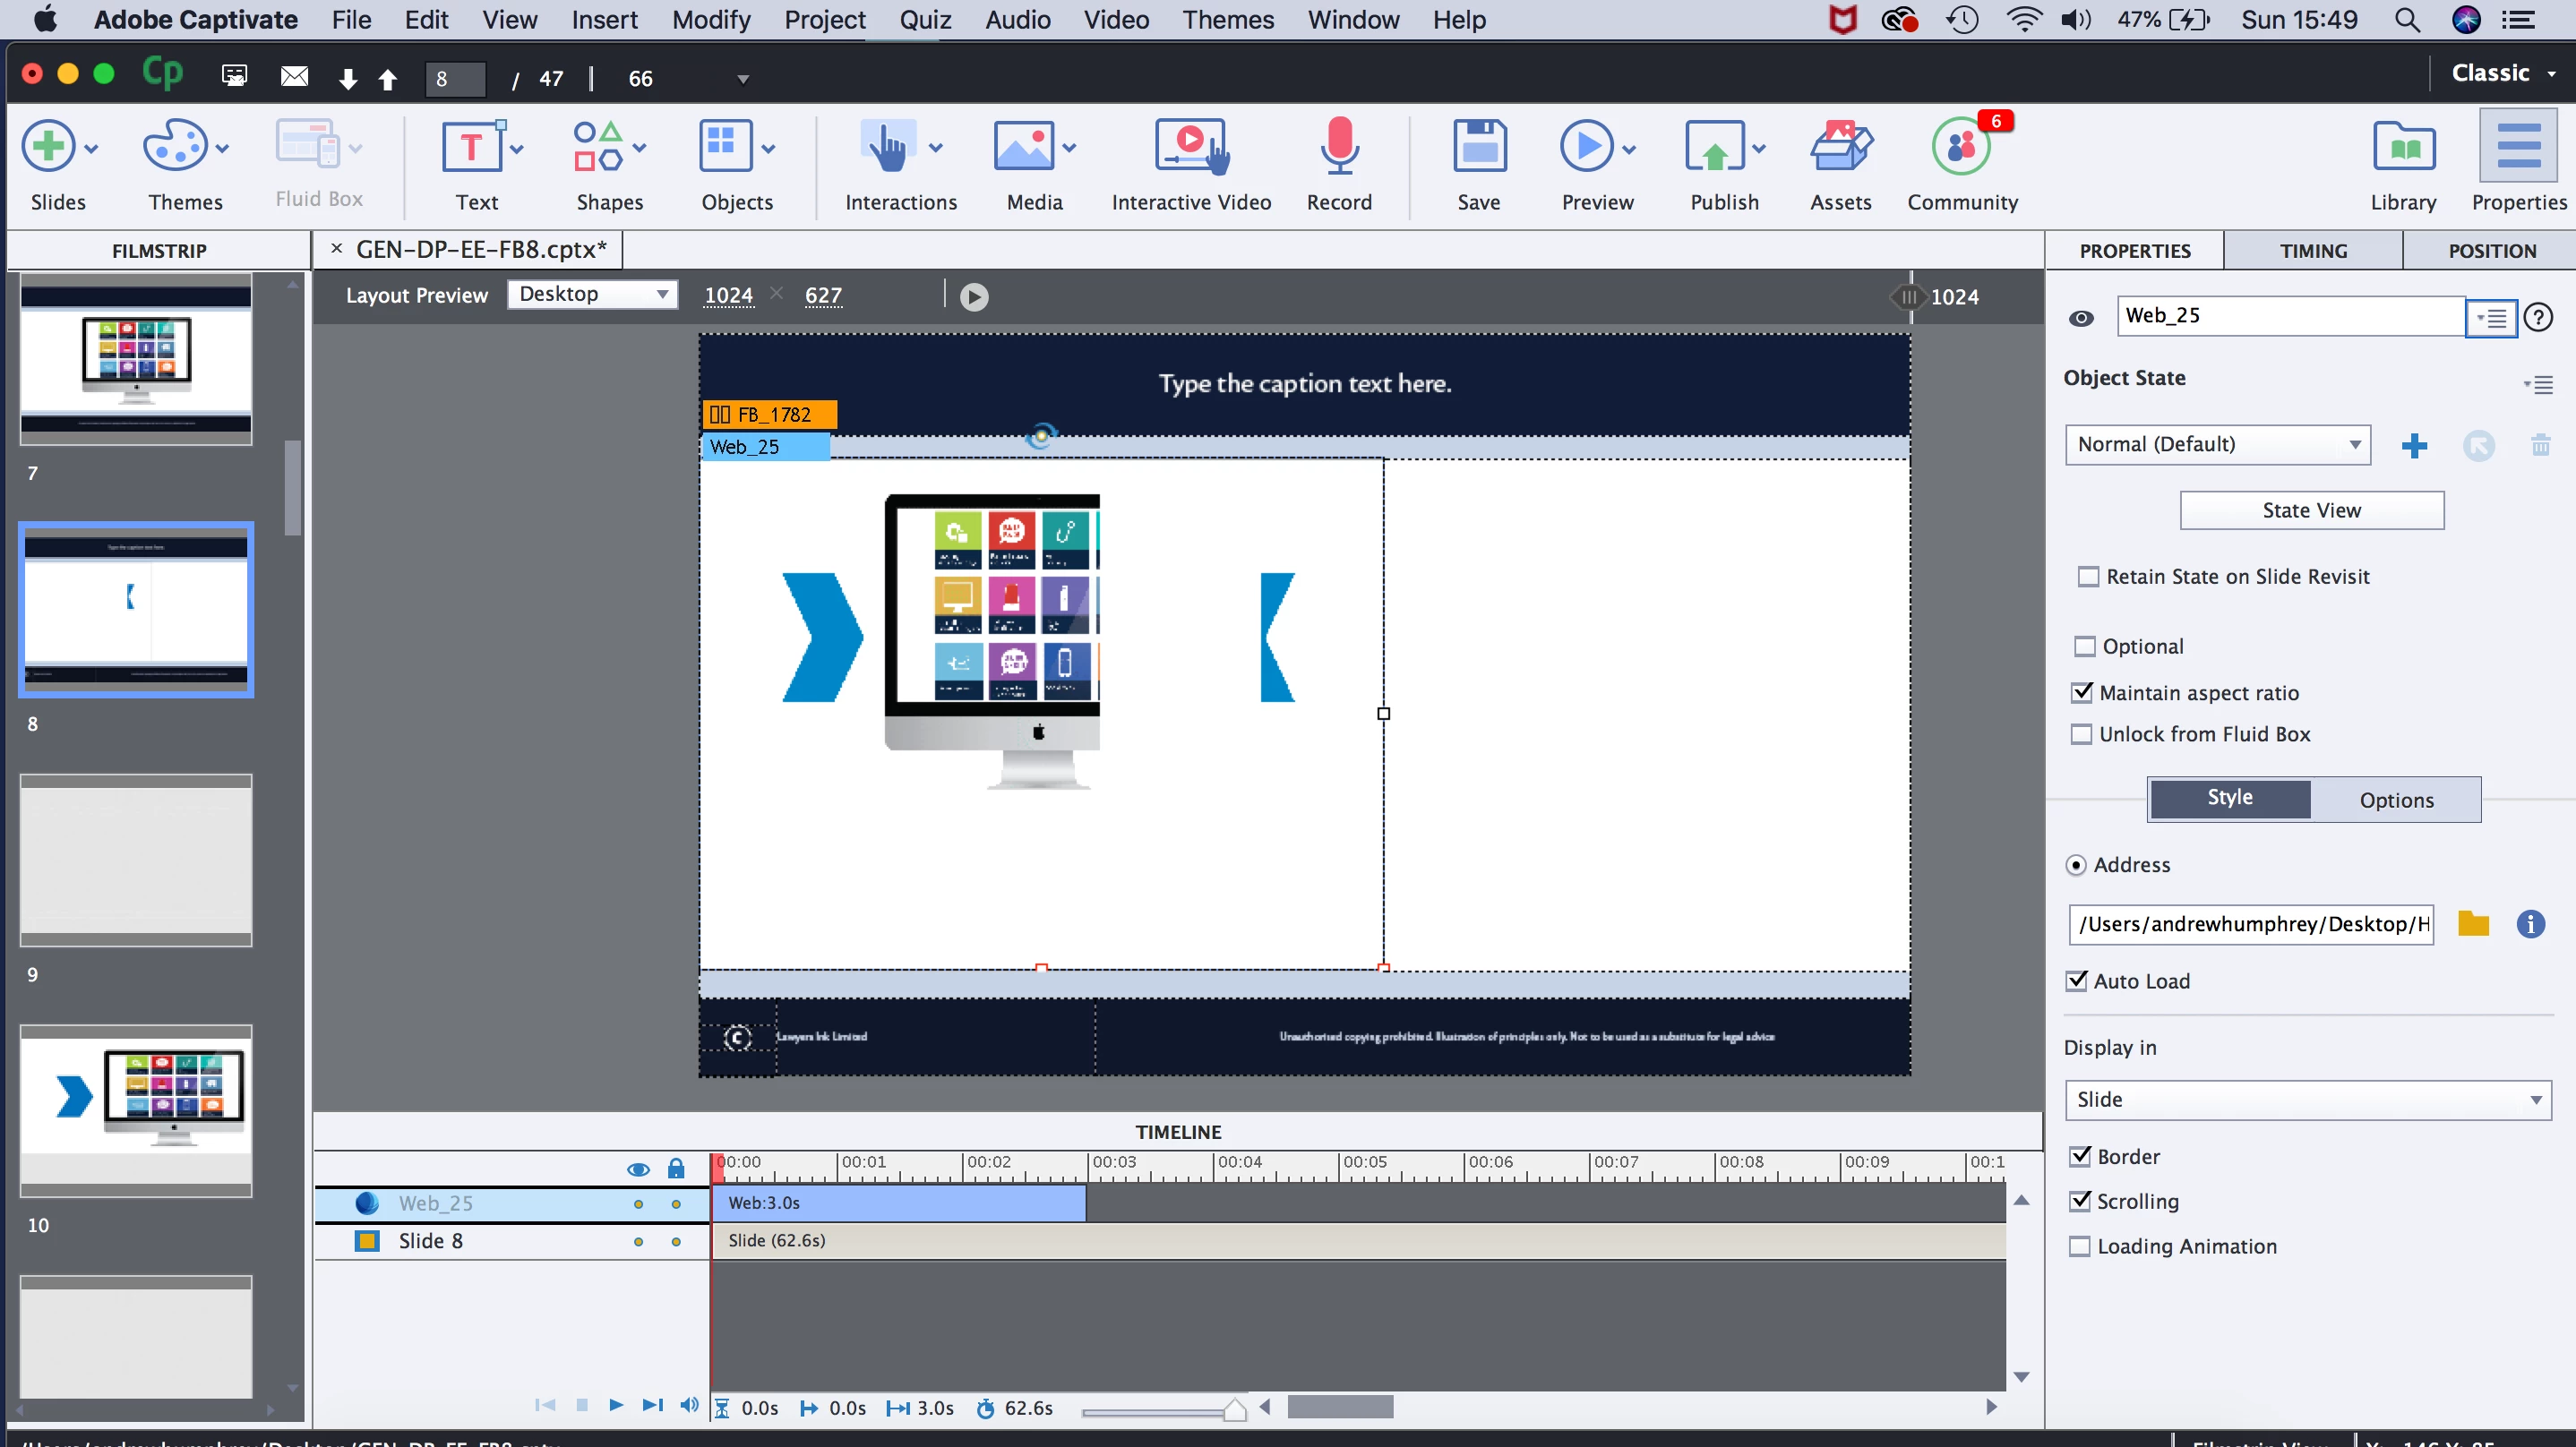The height and width of the screenshot is (1447, 2576).
Task: Click the State View button
Action: pos(2311,511)
